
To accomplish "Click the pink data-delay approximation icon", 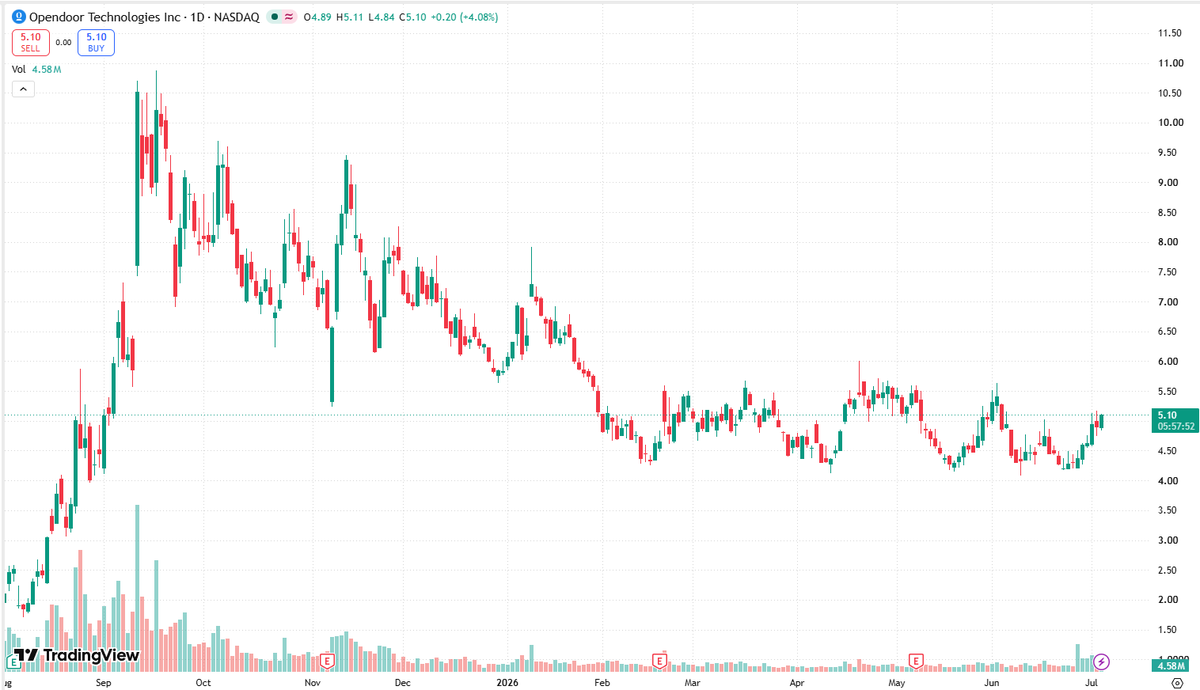I will tap(291, 17).
